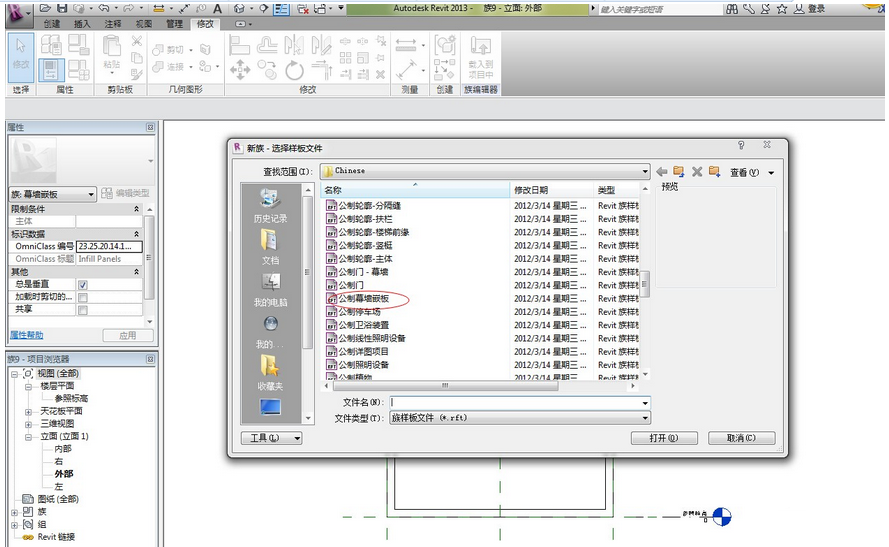Click the file list vertical scrollbar

645,282
